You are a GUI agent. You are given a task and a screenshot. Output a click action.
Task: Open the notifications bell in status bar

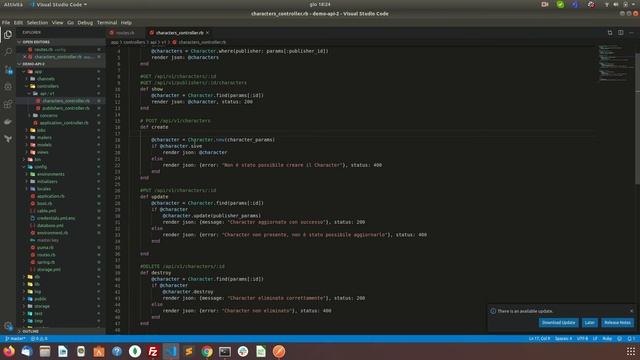pyautogui.click(x=631, y=339)
